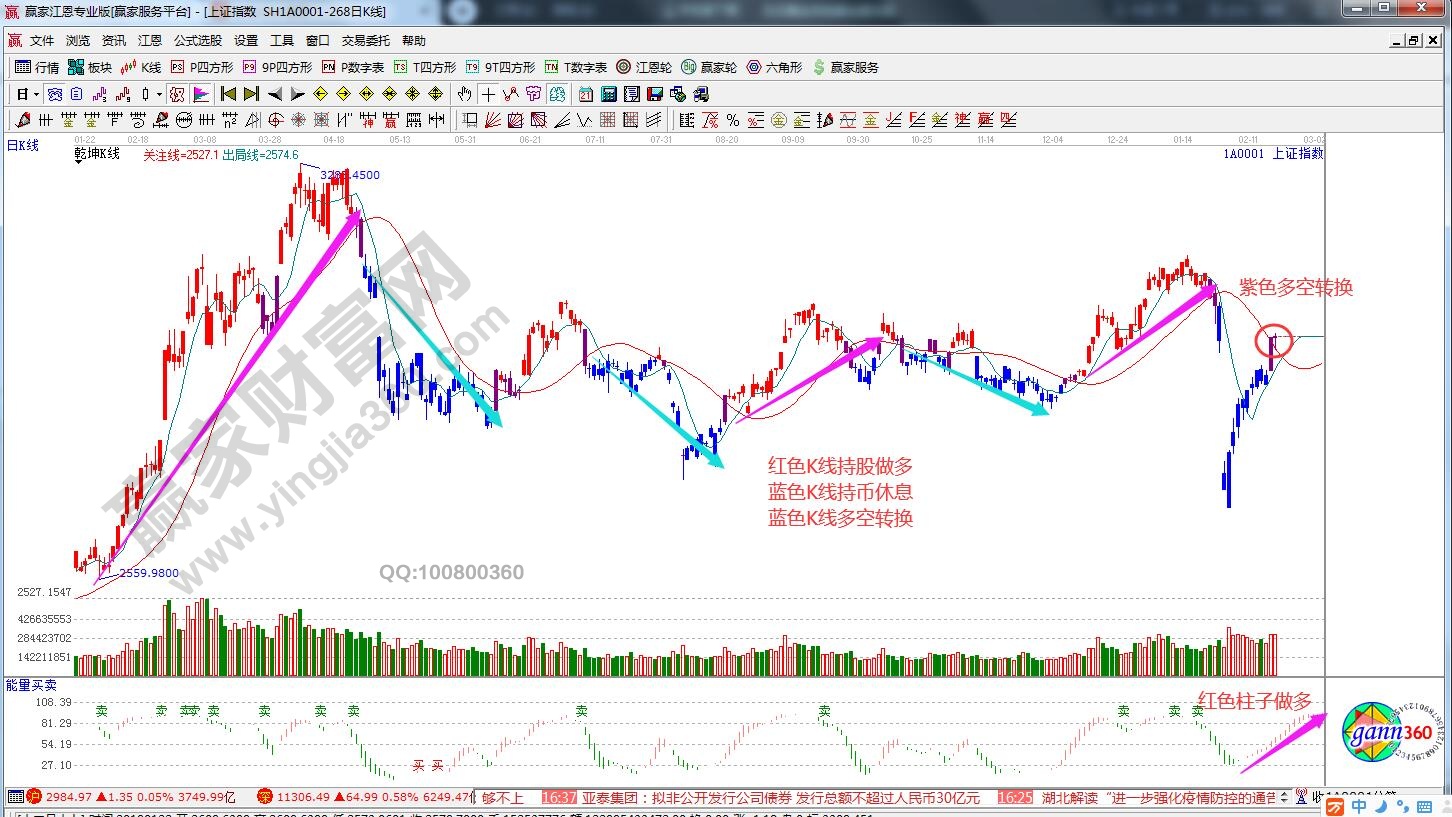
Task: Click the gann360 globe logo
Action: click(x=1378, y=735)
